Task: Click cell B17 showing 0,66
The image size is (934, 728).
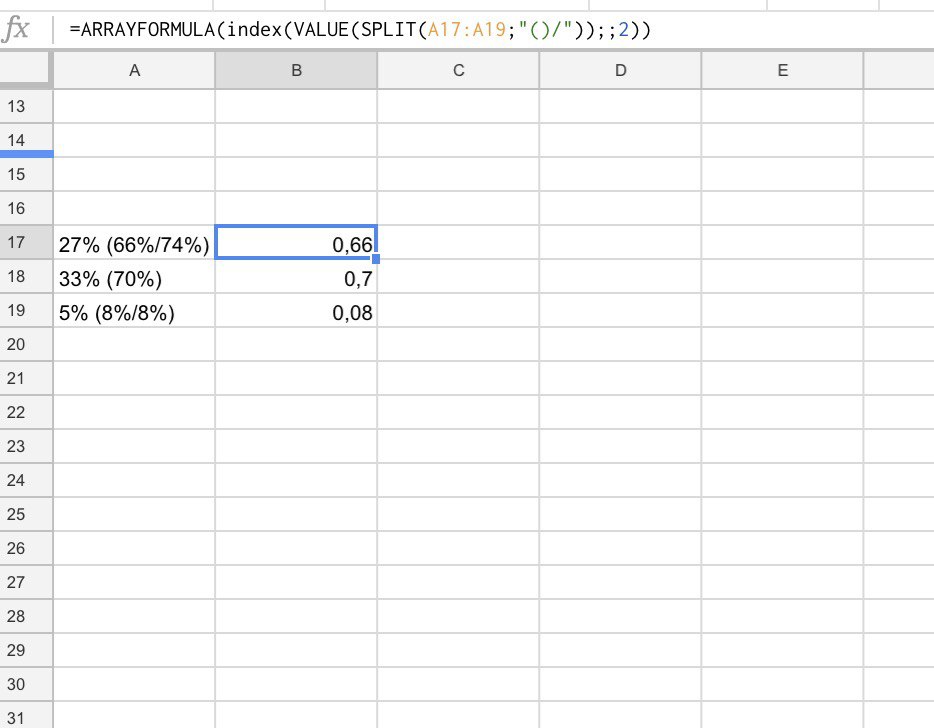Action: (x=296, y=242)
